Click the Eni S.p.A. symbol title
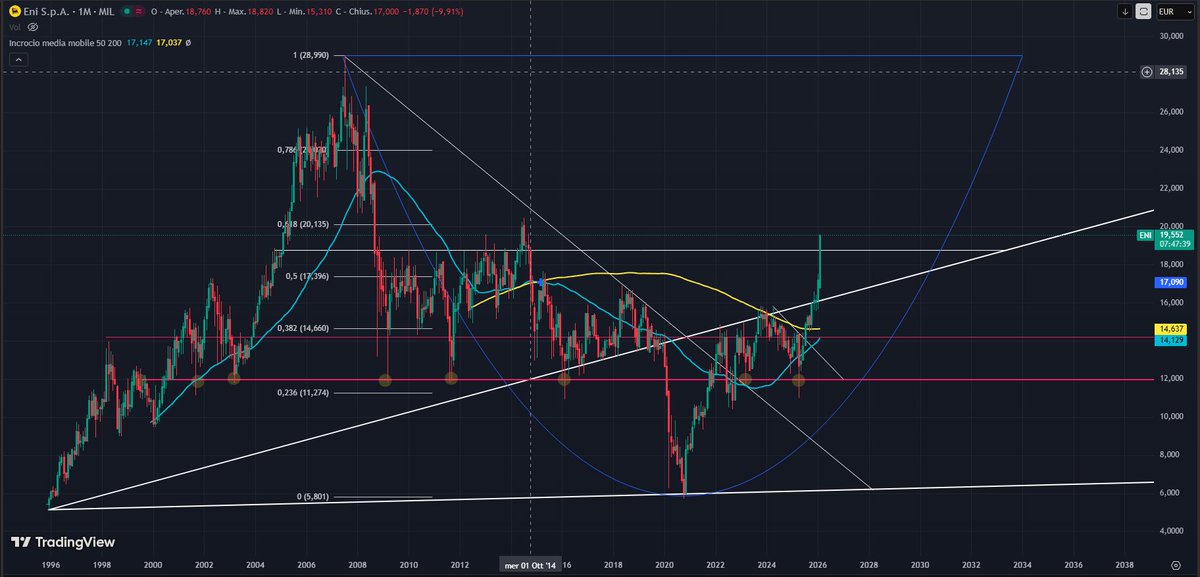1200x577 pixels. pyautogui.click(x=69, y=12)
